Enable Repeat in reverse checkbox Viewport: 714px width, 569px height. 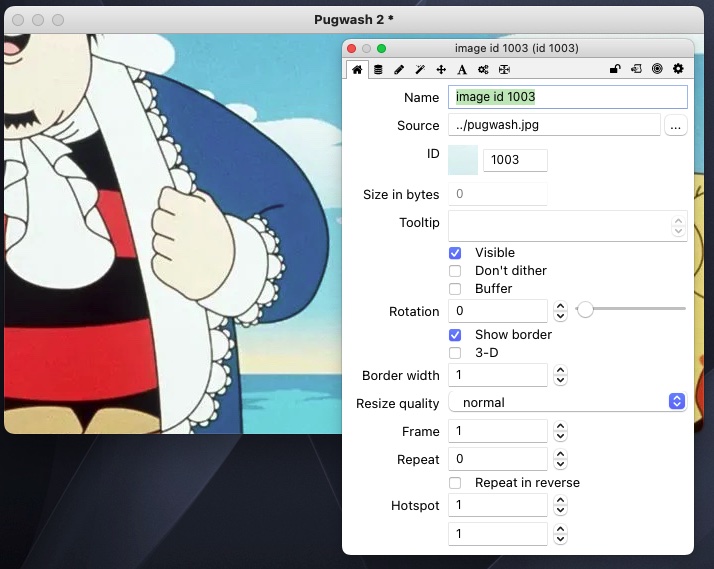[x=455, y=483]
